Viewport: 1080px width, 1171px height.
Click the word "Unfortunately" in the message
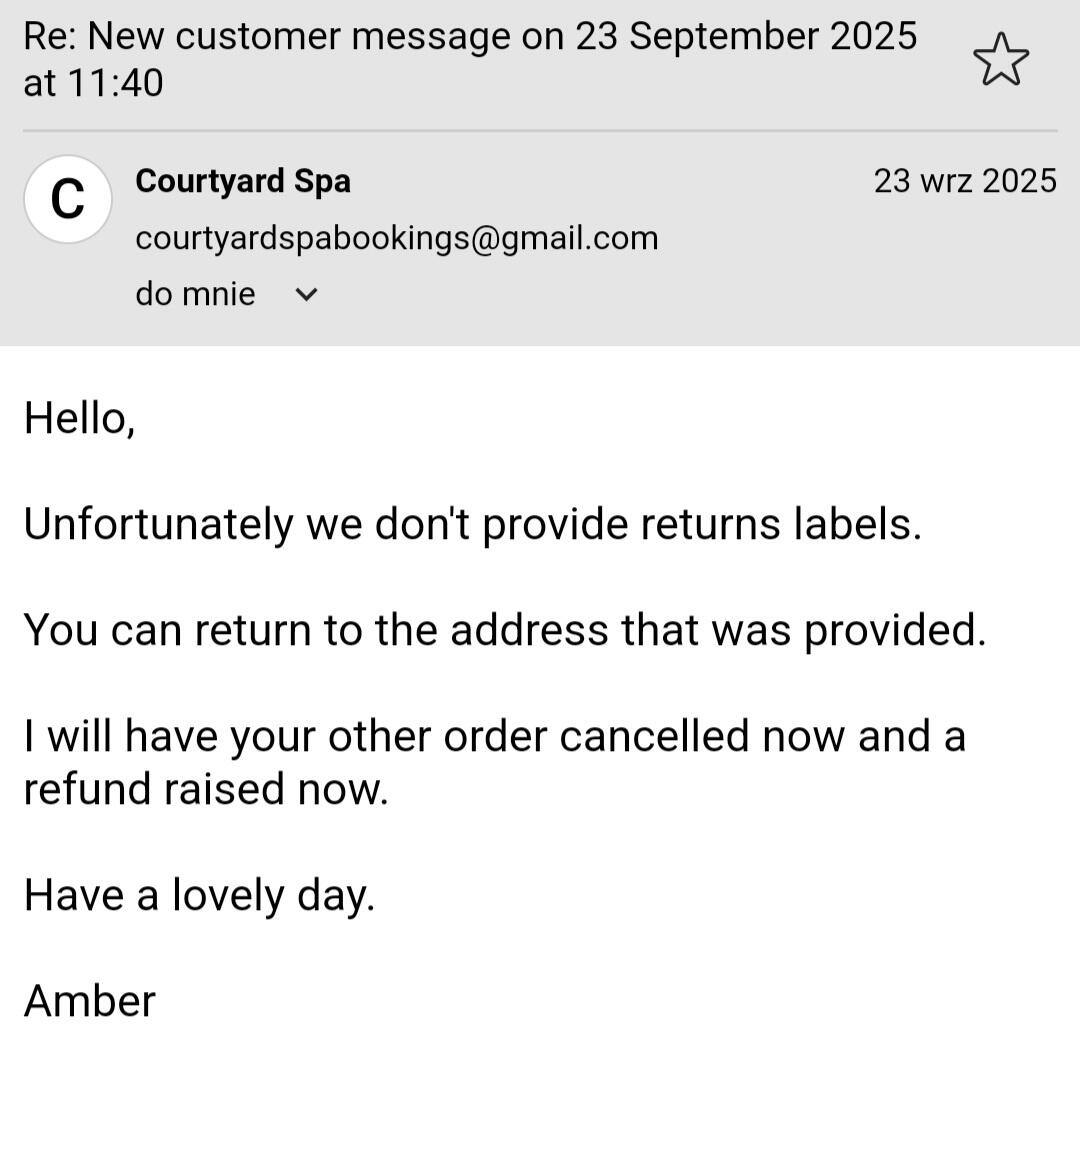(x=157, y=524)
